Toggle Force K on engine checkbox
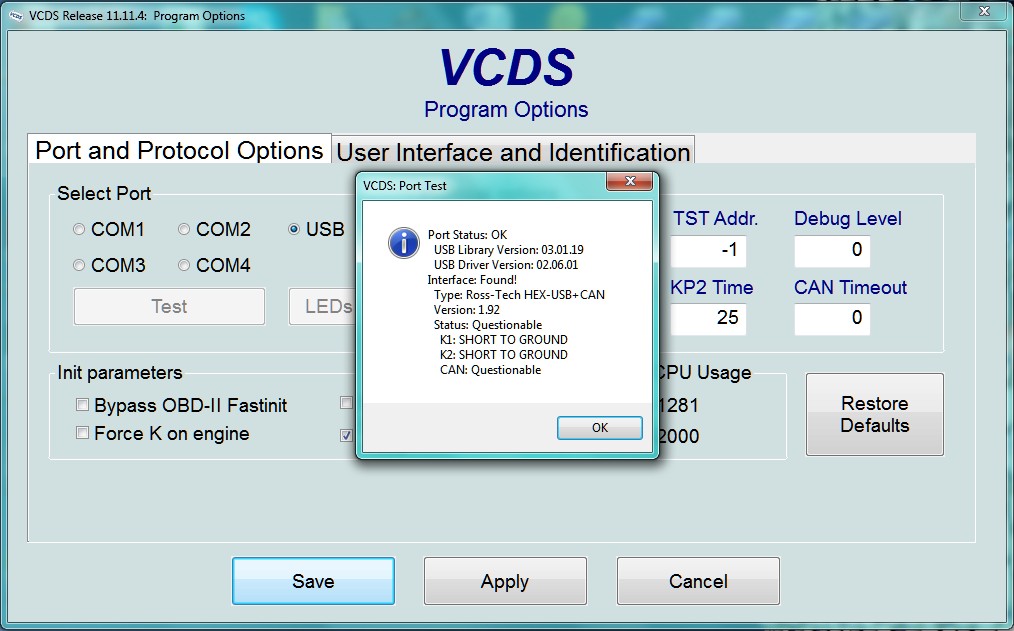 click(83, 434)
